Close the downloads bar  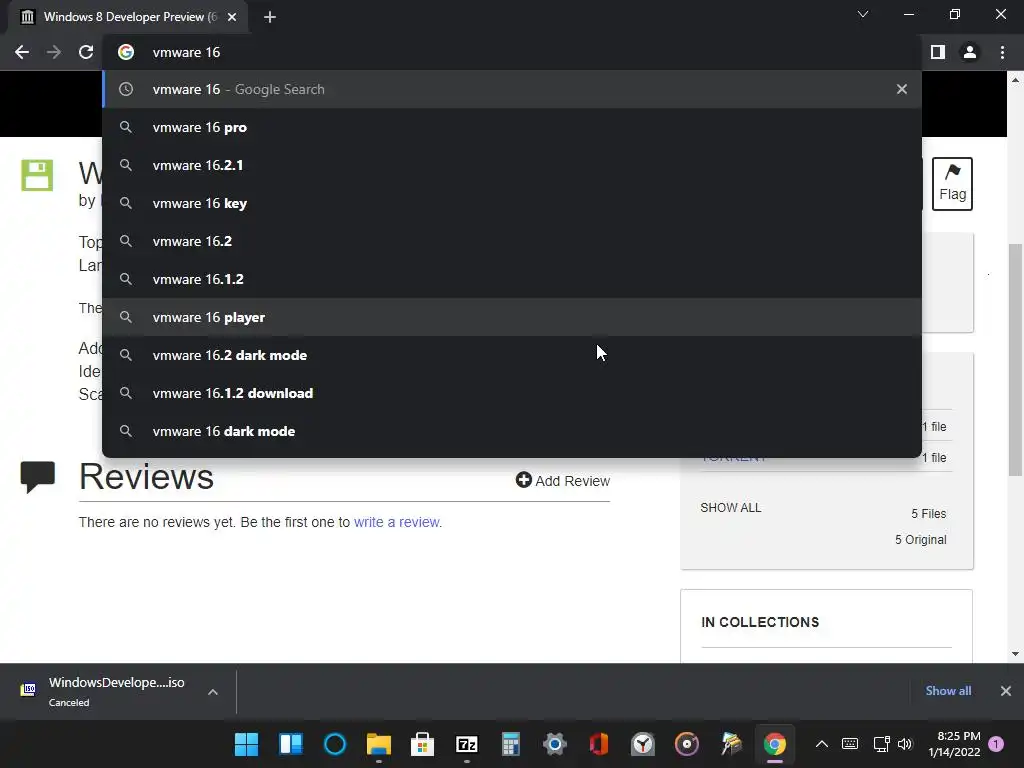coord(1006,690)
